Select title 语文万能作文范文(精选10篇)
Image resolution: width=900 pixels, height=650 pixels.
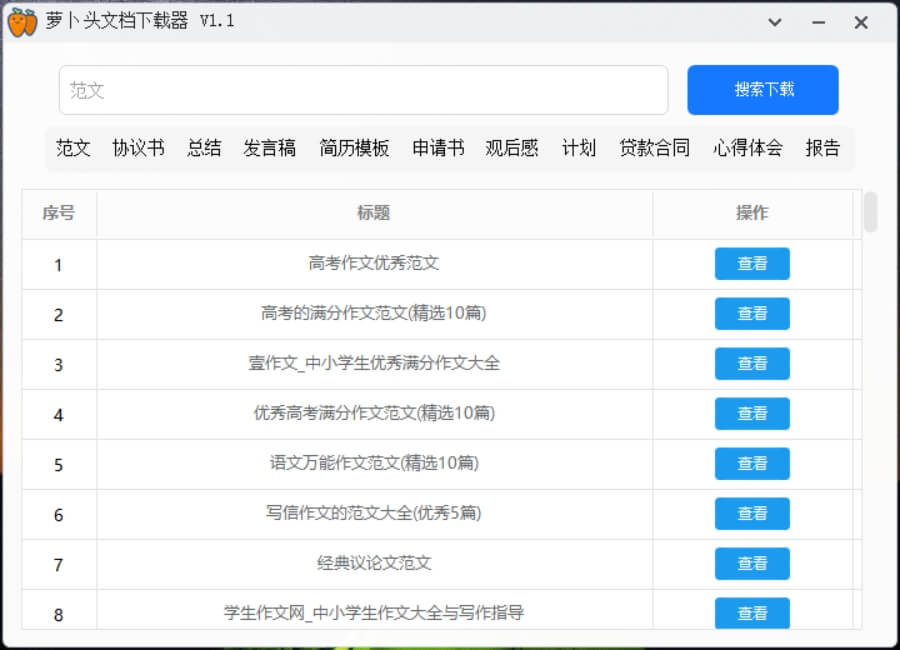[x=374, y=463]
